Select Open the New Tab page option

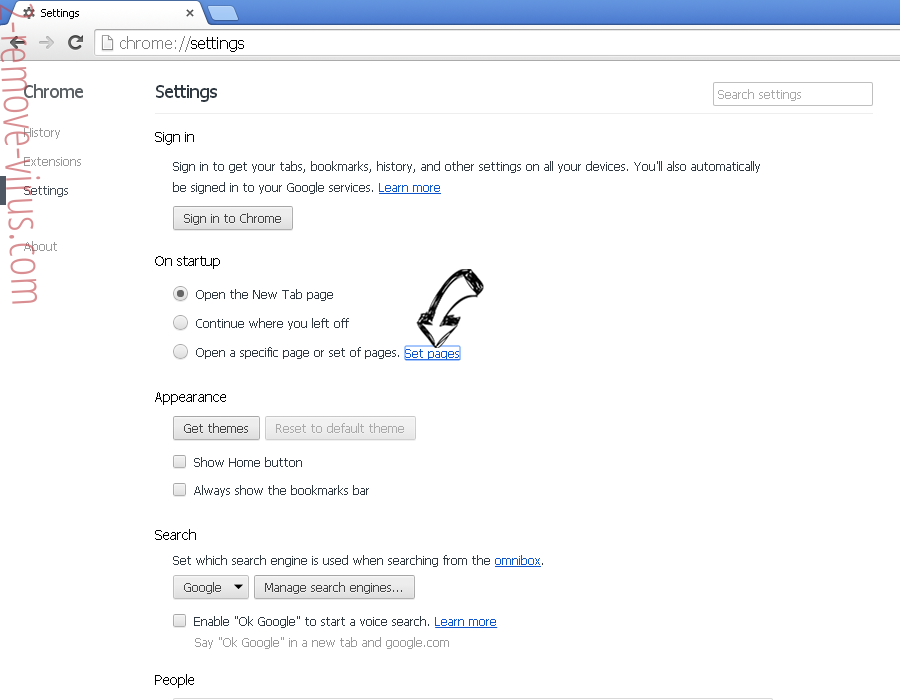[180, 294]
